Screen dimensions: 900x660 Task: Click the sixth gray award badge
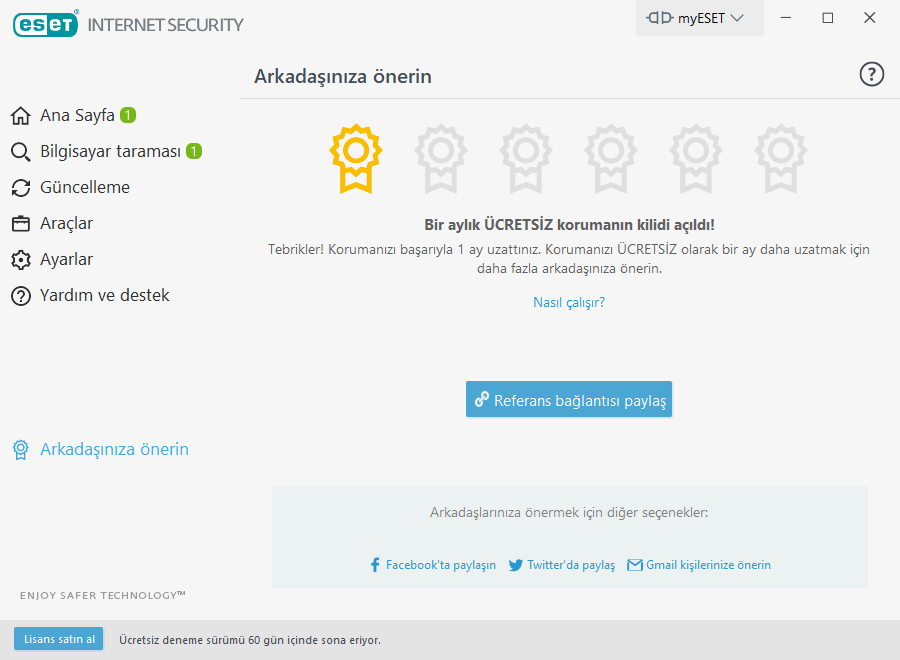coord(781,158)
